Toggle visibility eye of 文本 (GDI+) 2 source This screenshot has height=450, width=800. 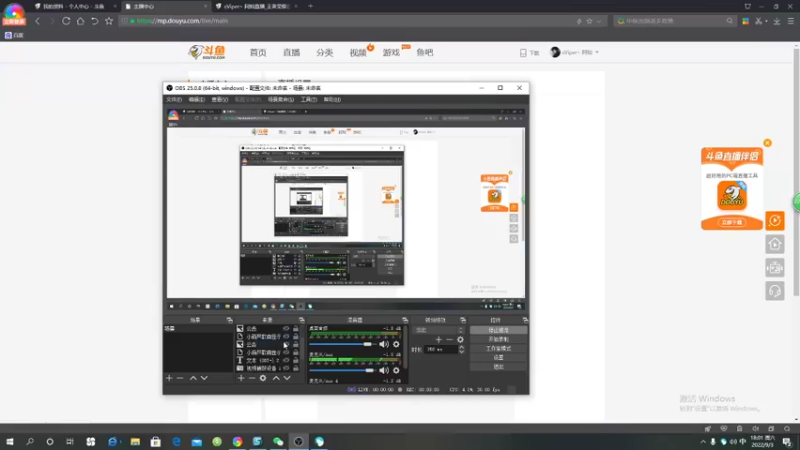pos(286,360)
